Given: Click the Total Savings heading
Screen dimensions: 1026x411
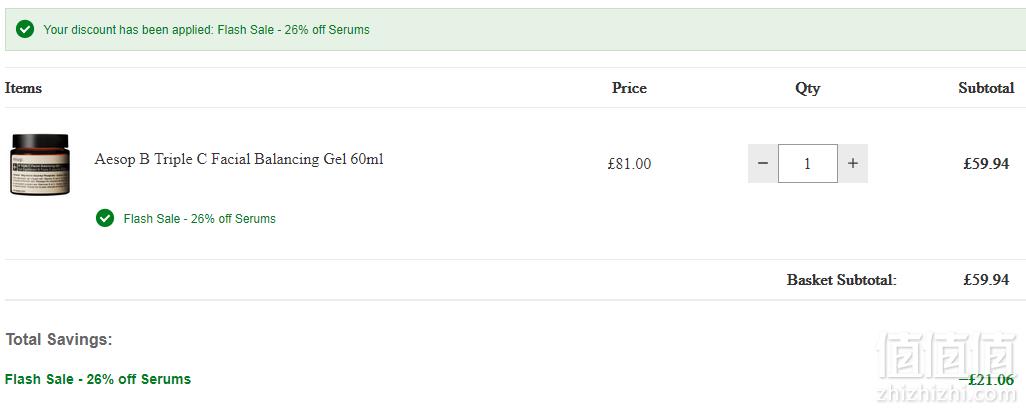Looking at the screenshot, I should (59, 340).
